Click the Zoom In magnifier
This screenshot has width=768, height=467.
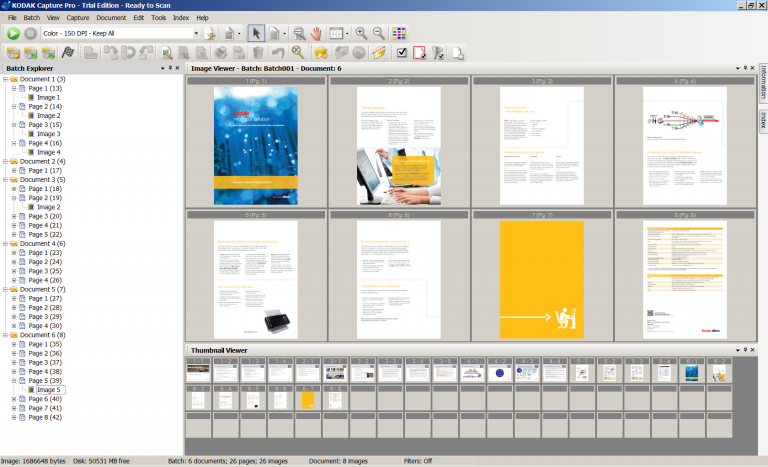361,33
